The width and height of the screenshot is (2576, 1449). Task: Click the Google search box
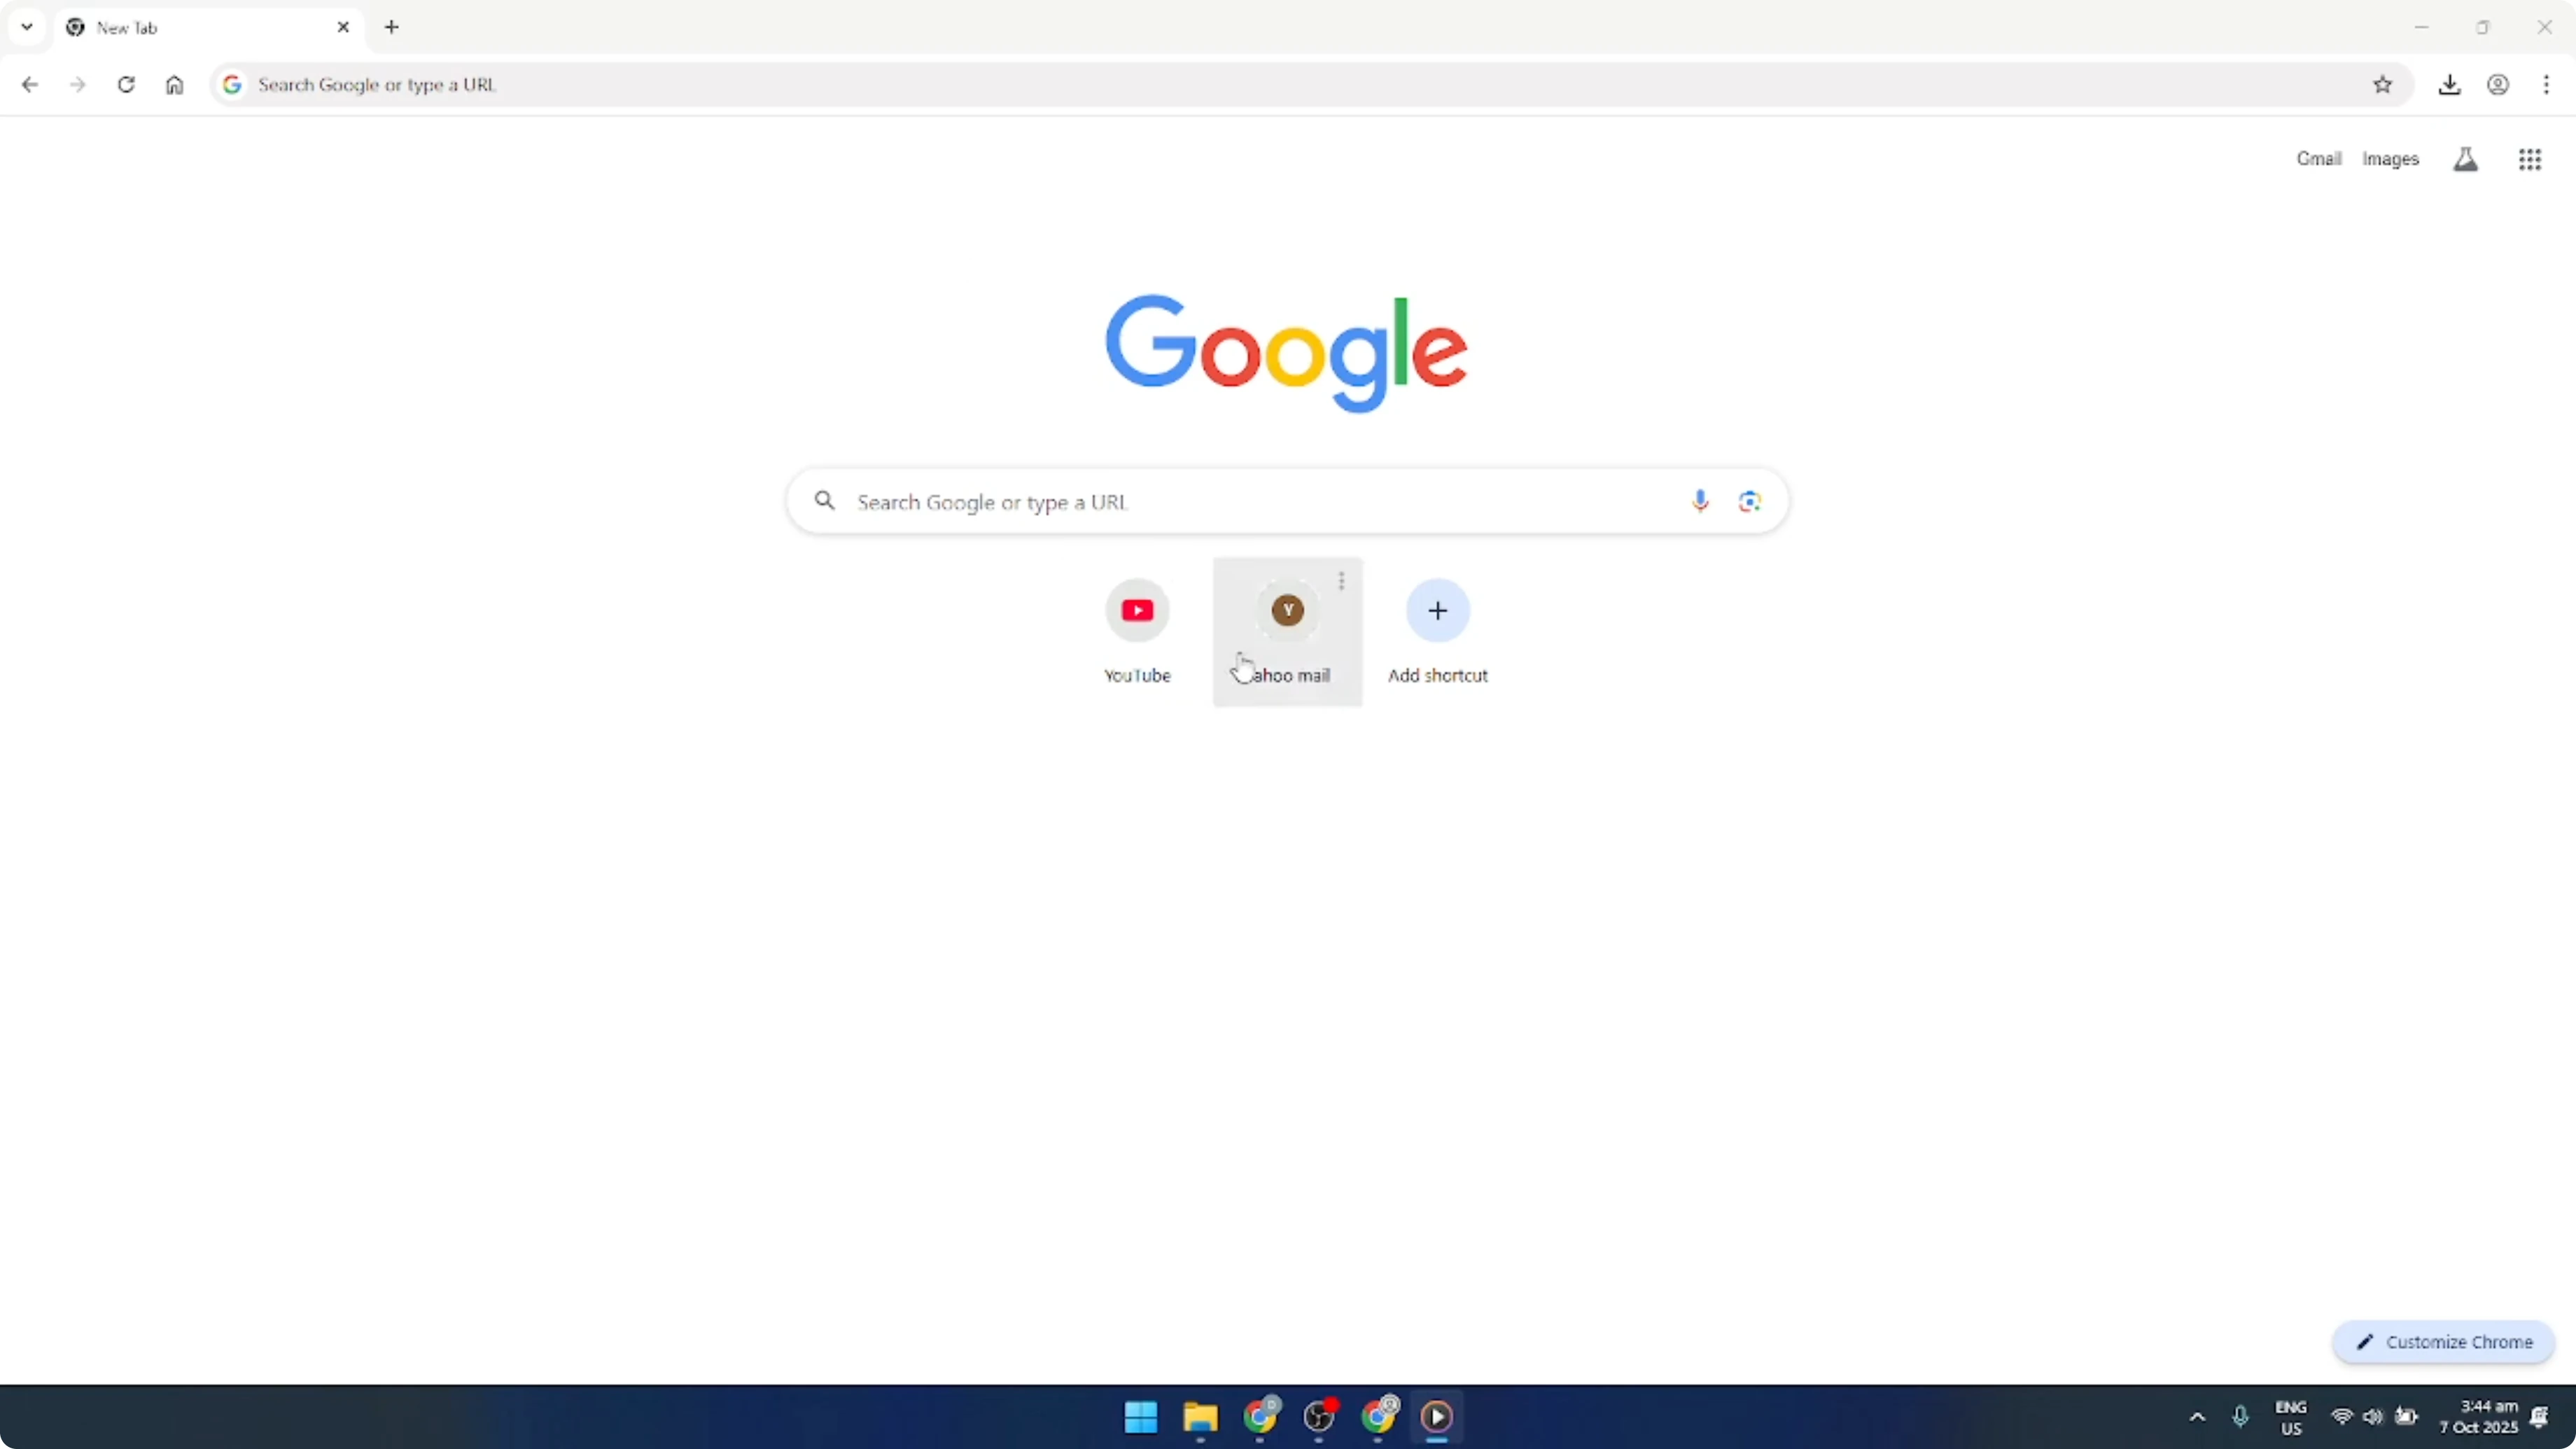[1287, 501]
